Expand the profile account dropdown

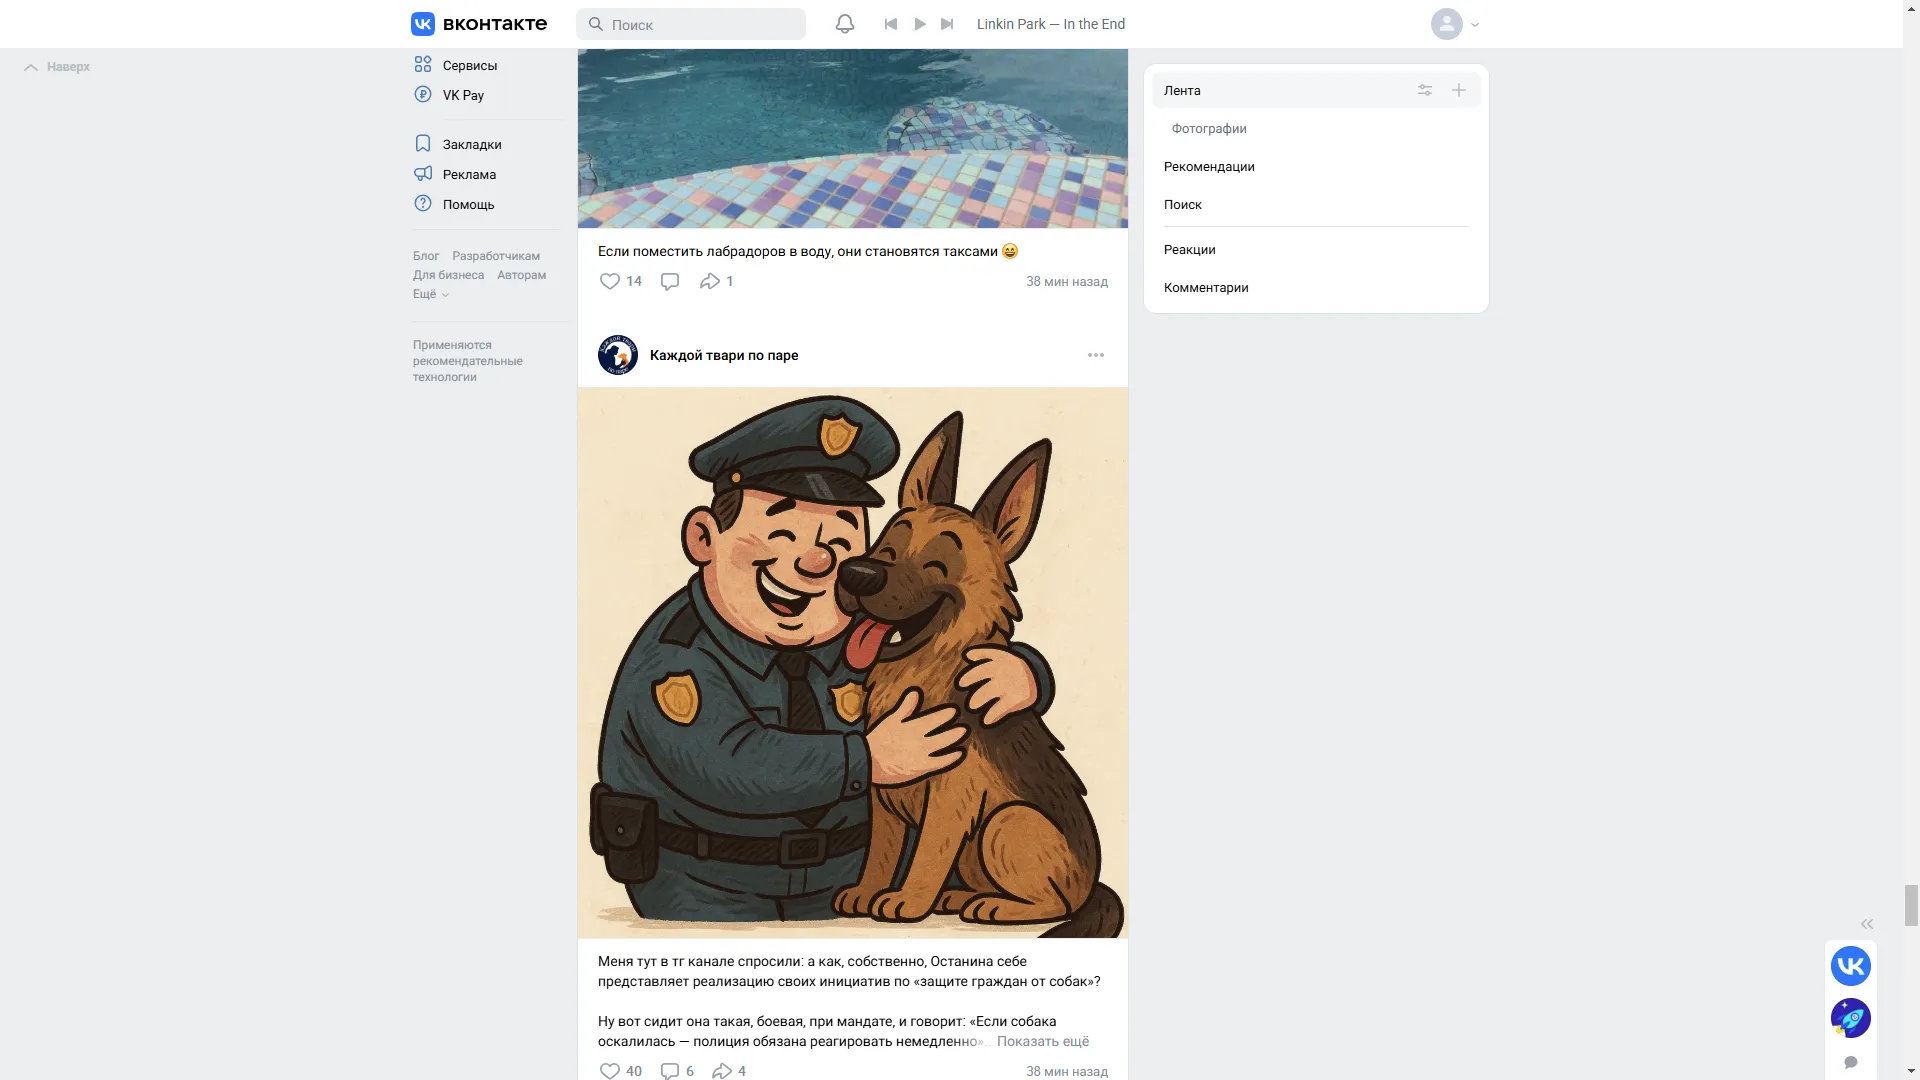[x=1455, y=24]
